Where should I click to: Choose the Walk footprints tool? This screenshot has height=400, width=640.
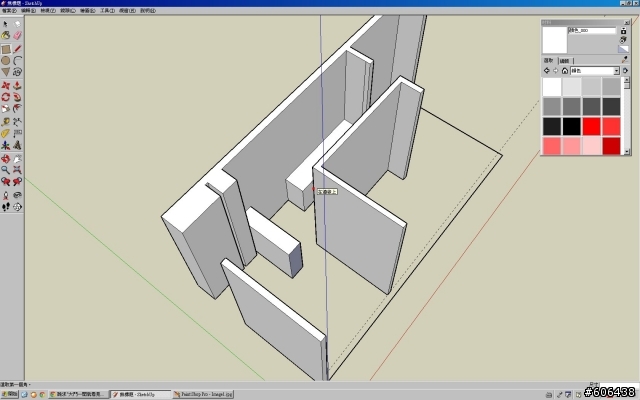click(x=5, y=207)
